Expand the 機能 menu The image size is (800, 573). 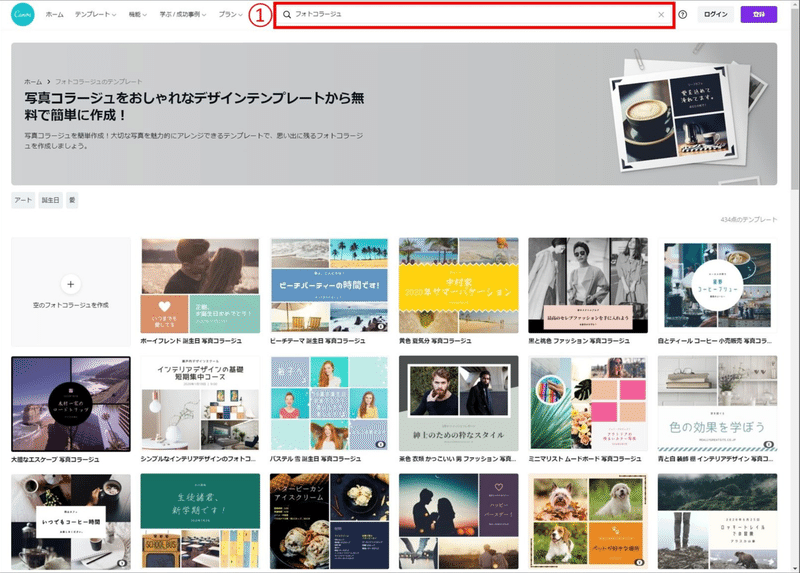(138, 15)
